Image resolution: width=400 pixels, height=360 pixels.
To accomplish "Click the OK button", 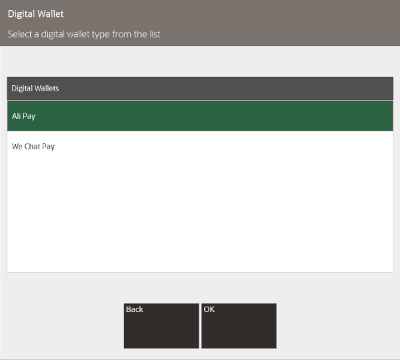I will 239,326.
